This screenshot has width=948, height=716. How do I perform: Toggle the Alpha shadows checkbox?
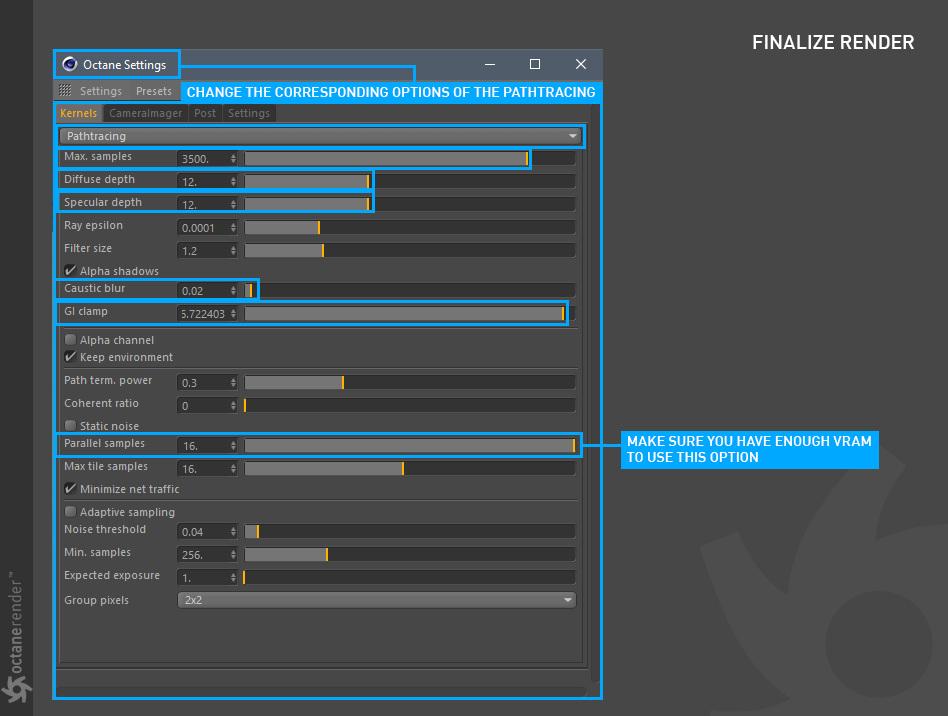70,270
